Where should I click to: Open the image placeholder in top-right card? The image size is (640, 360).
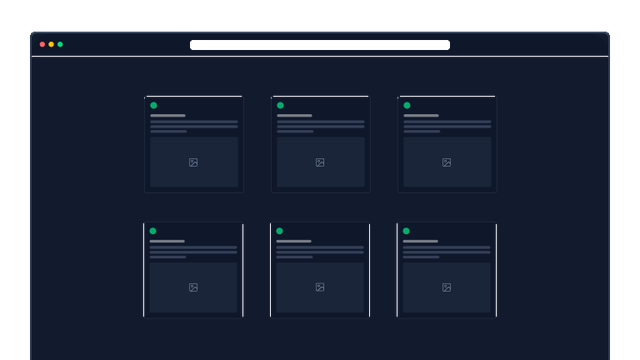click(x=447, y=162)
